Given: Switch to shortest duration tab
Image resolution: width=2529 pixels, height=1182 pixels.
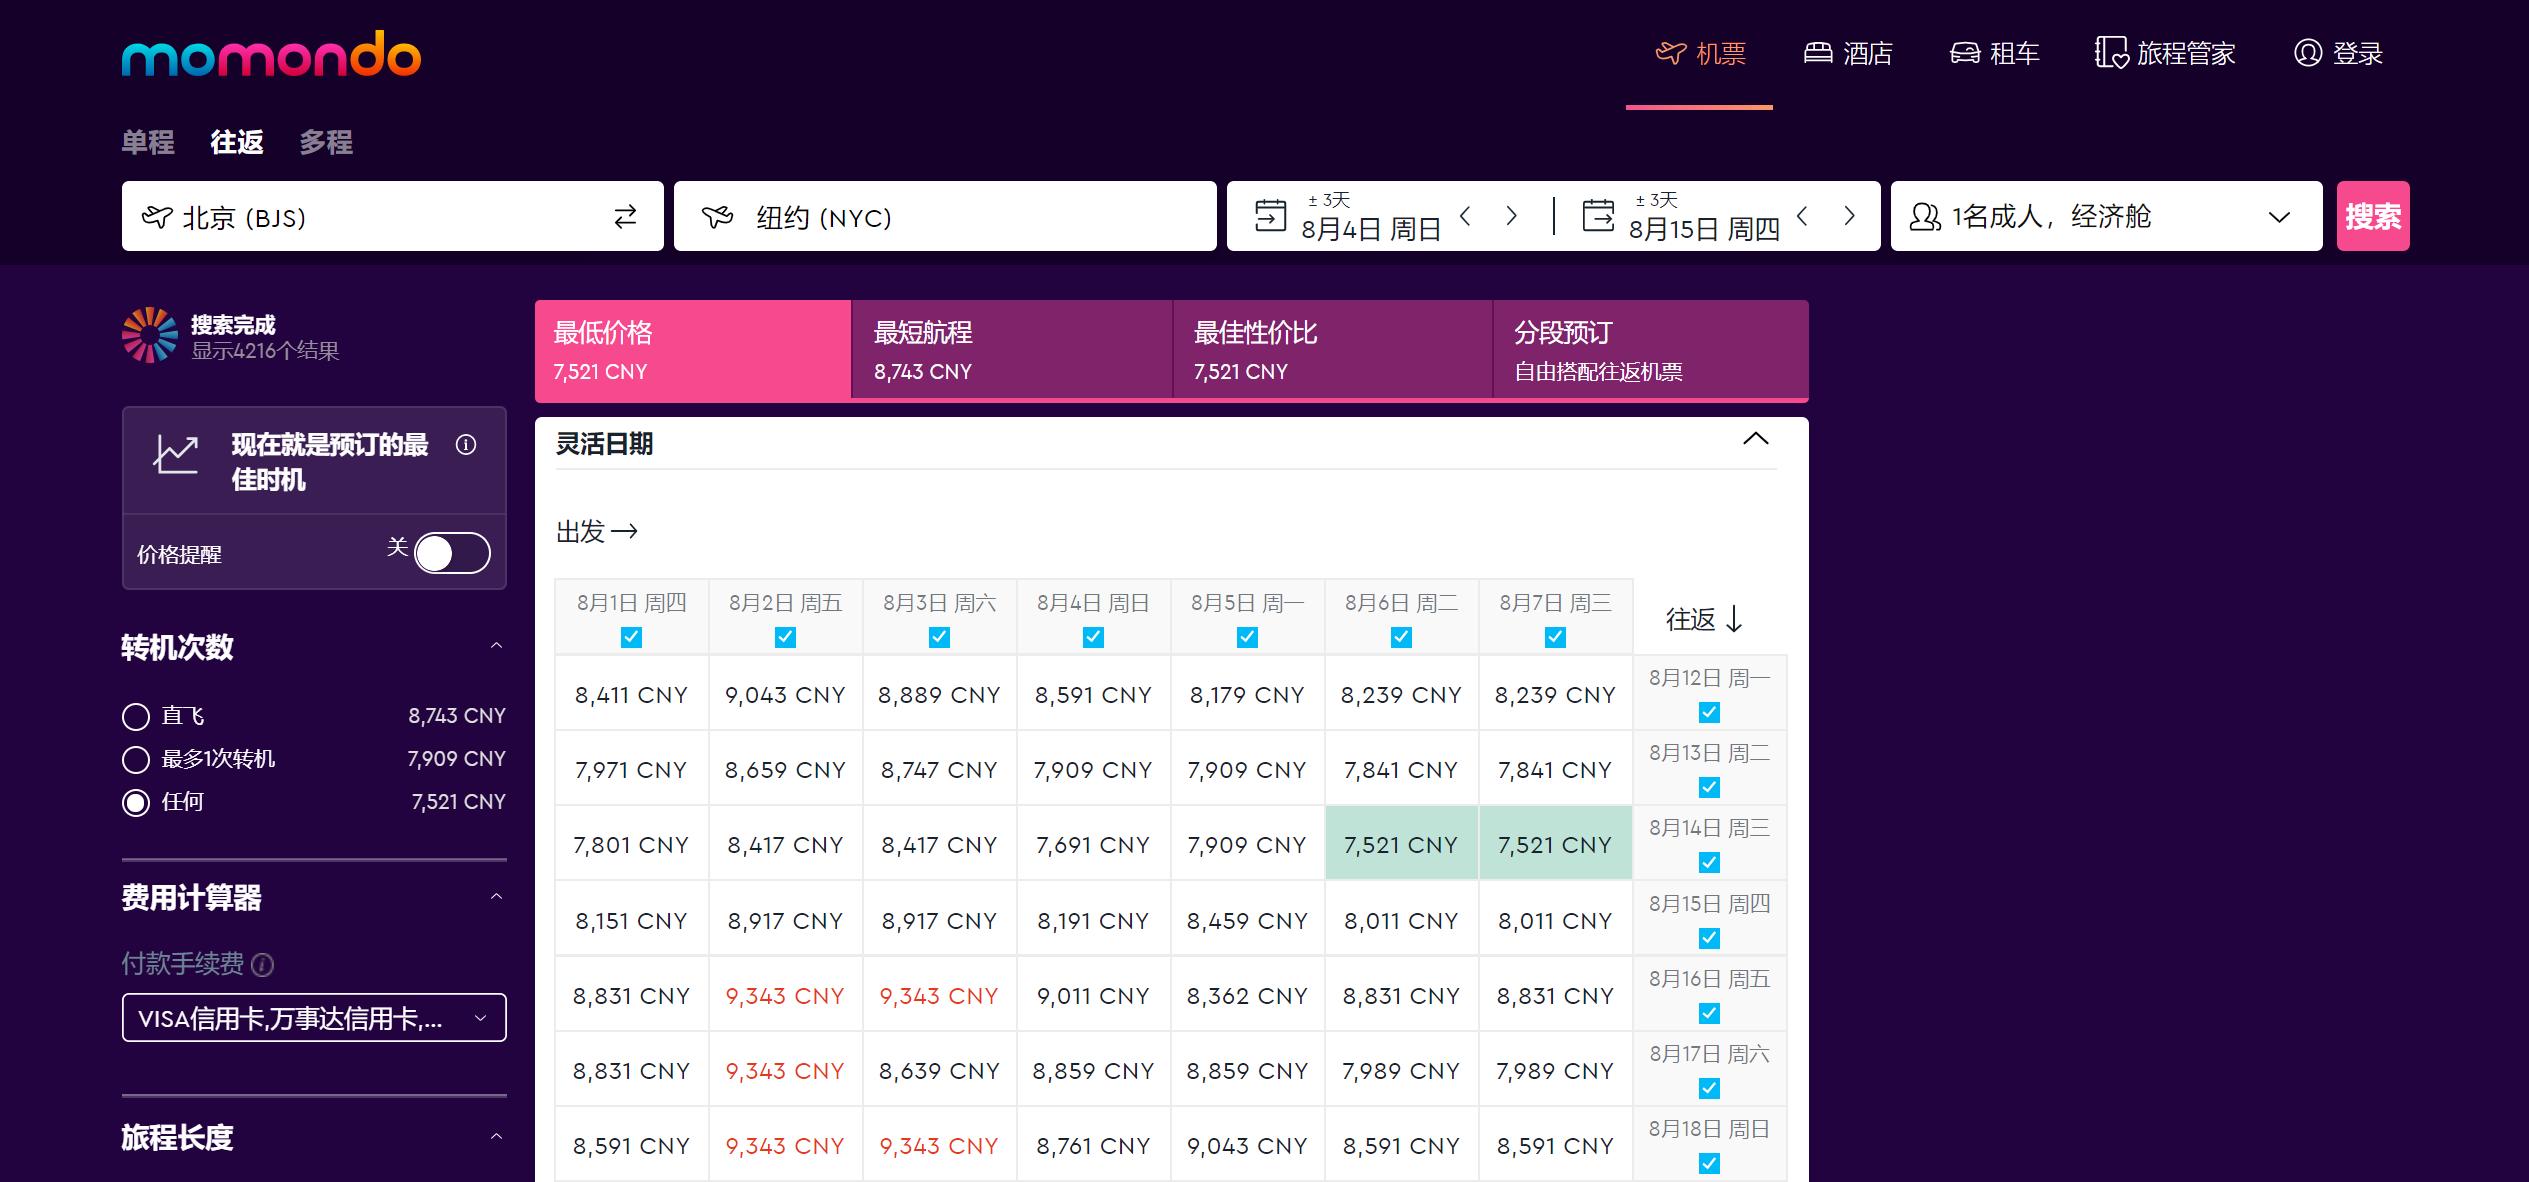Looking at the screenshot, I should (x=1010, y=350).
